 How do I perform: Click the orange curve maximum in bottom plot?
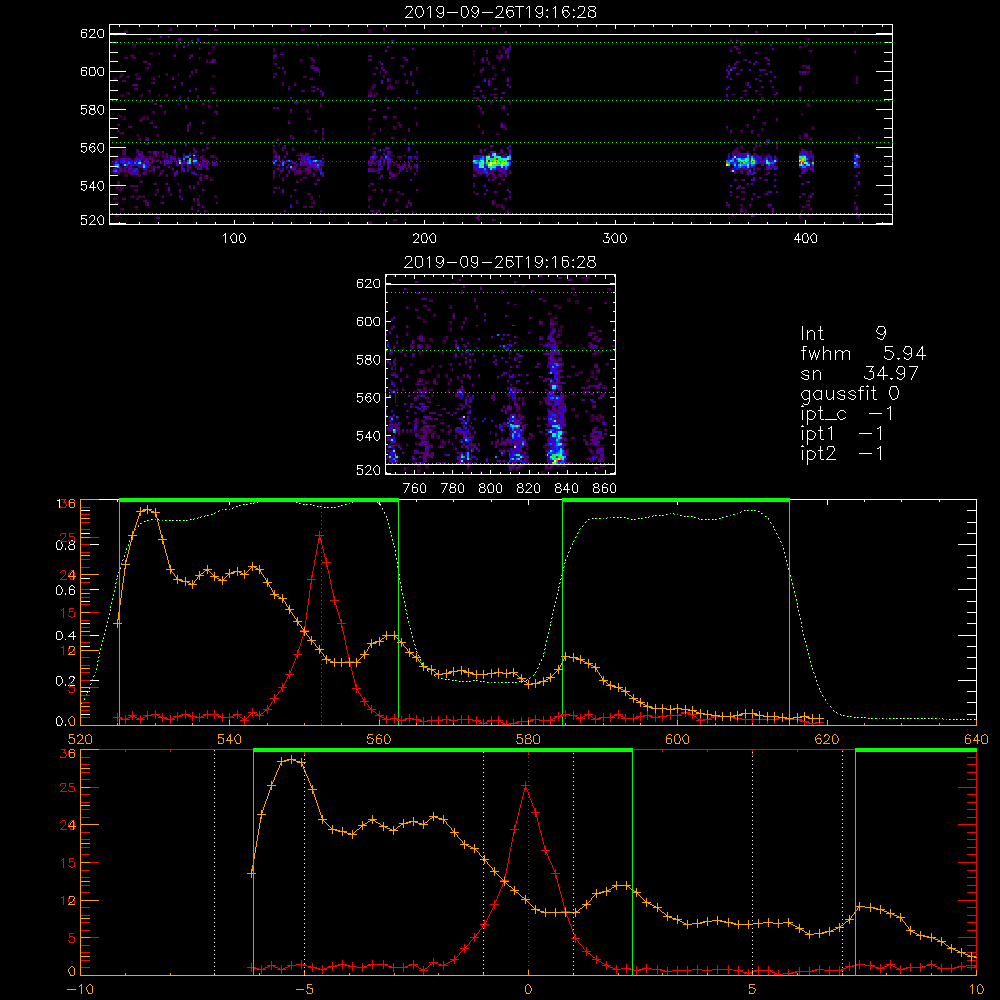291,760
